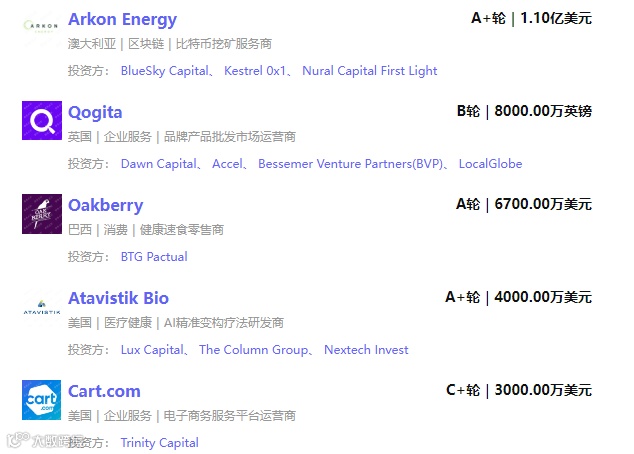The image size is (634, 454).
Task: Click the Oakberry logo icon
Action: (41, 214)
